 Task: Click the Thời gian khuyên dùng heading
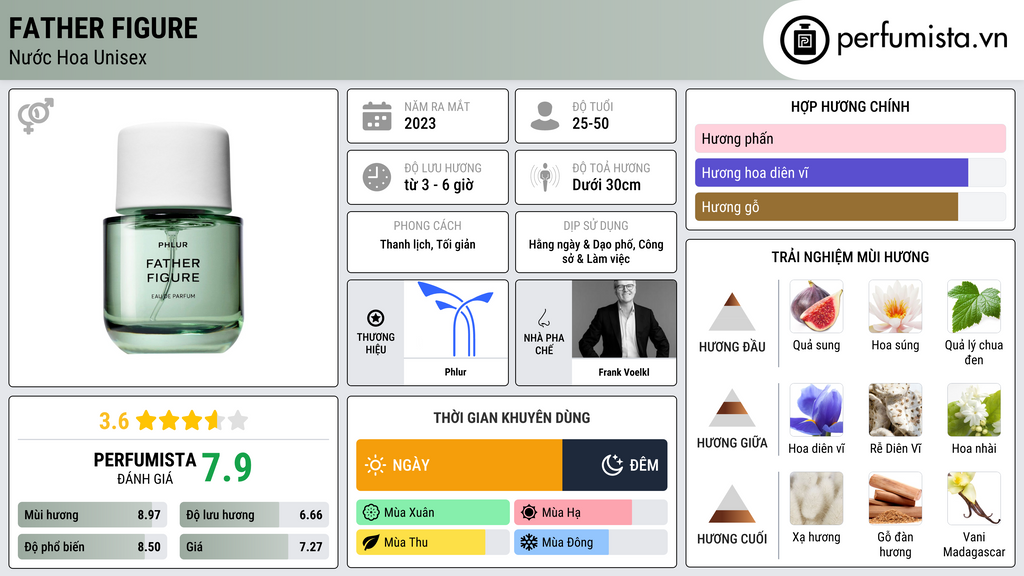coord(512,417)
